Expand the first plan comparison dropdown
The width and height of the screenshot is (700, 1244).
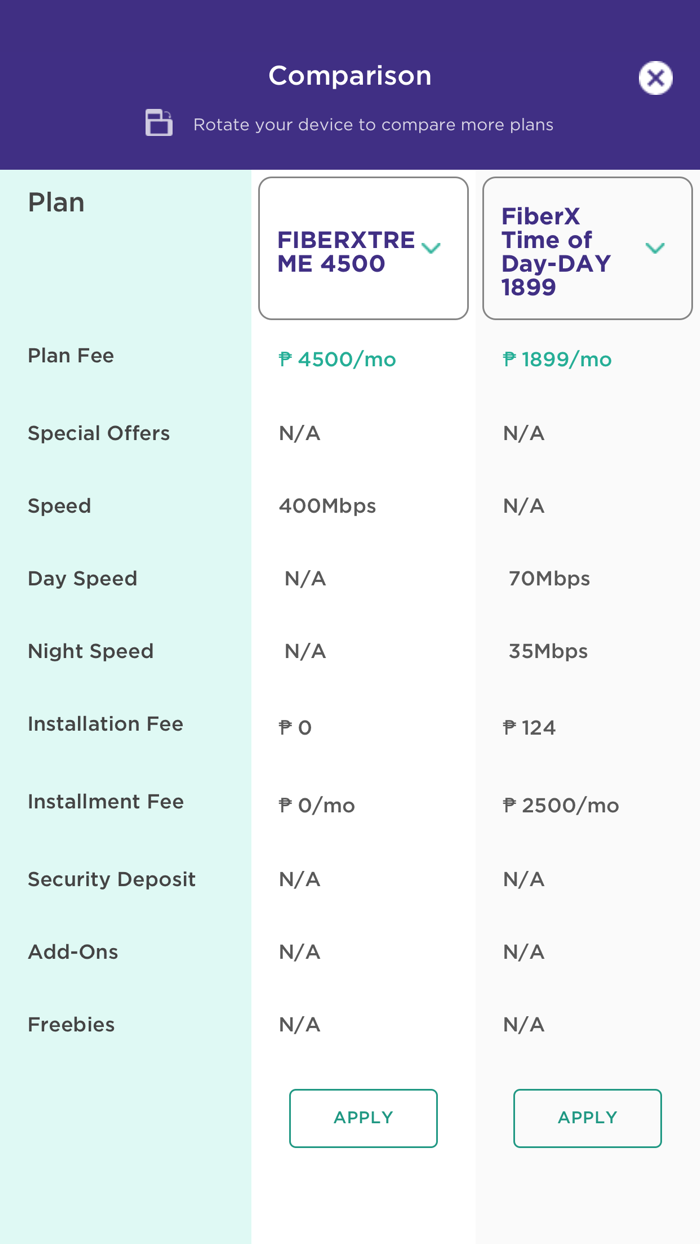pos(363,248)
